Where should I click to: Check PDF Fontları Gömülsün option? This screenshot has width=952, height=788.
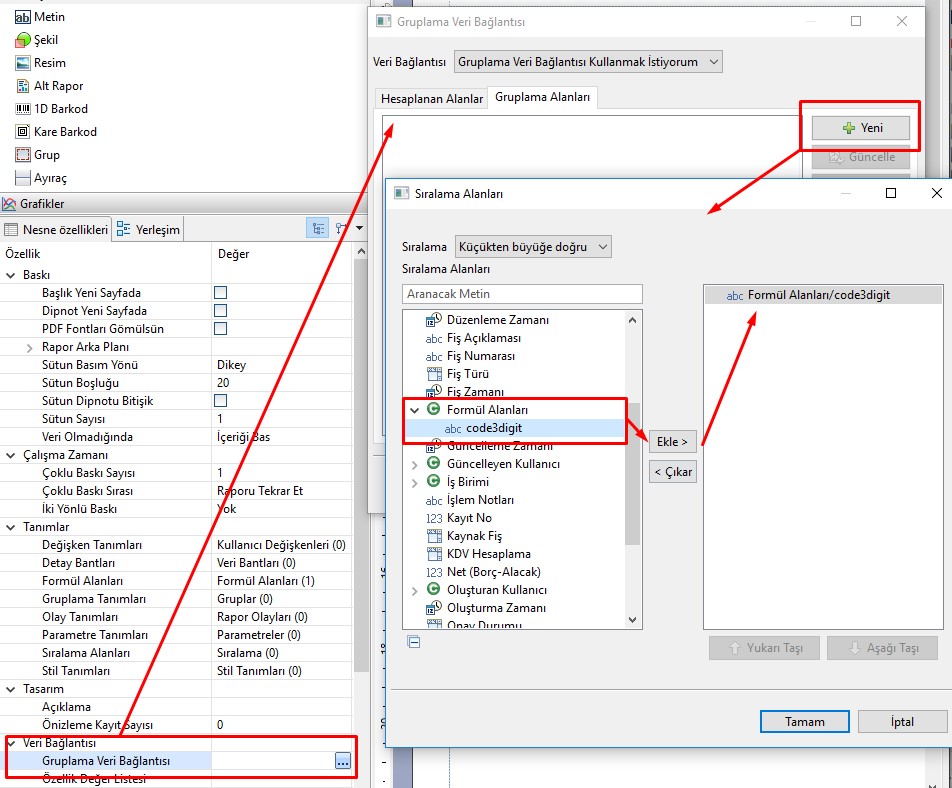coord(220,329)
